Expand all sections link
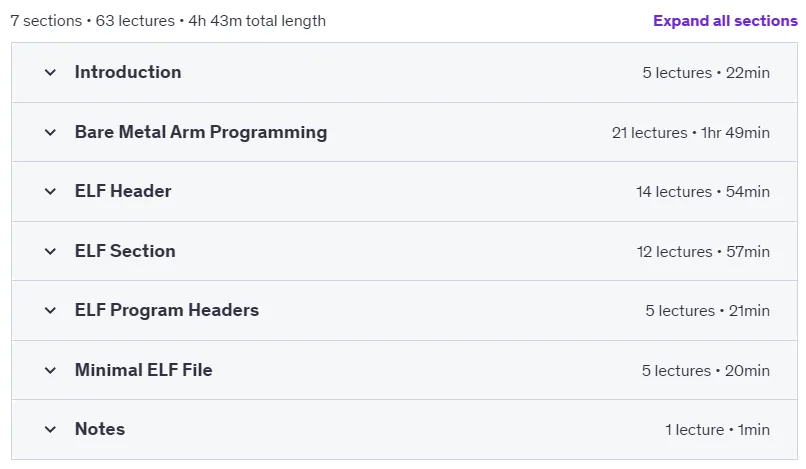 click(725, 21)
